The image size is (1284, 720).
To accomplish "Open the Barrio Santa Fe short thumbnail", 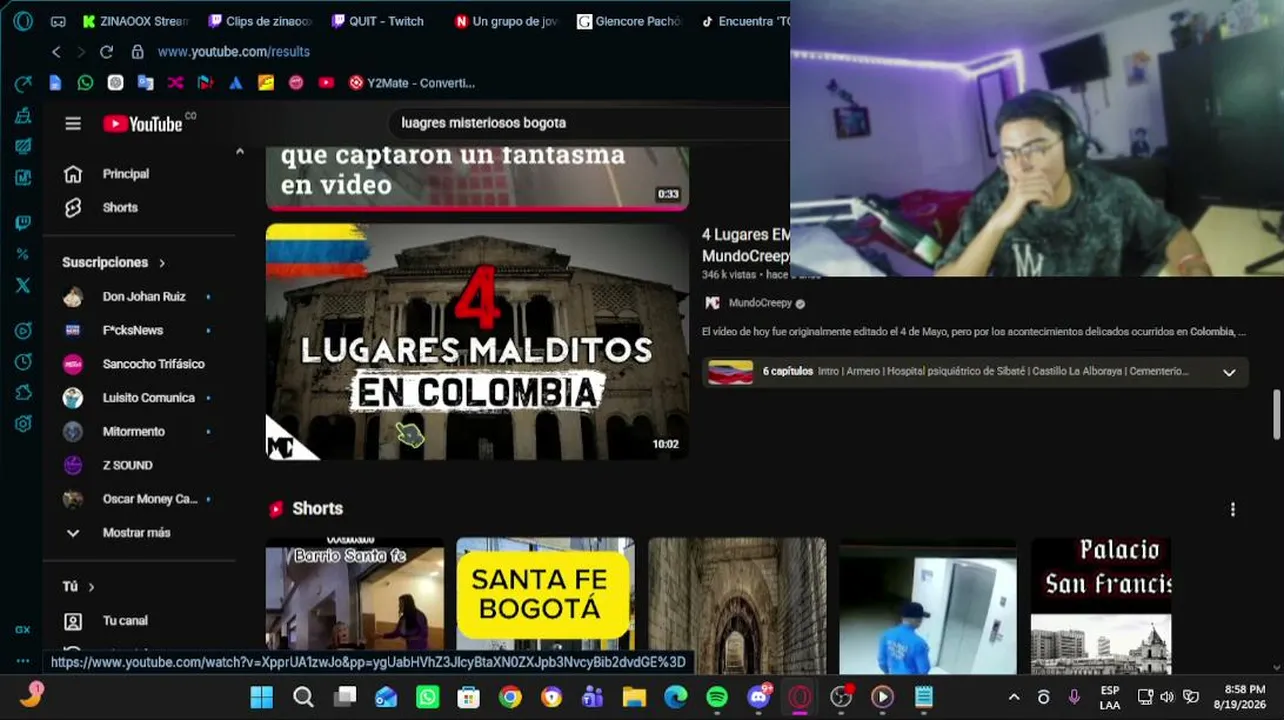I will (355, 606).
